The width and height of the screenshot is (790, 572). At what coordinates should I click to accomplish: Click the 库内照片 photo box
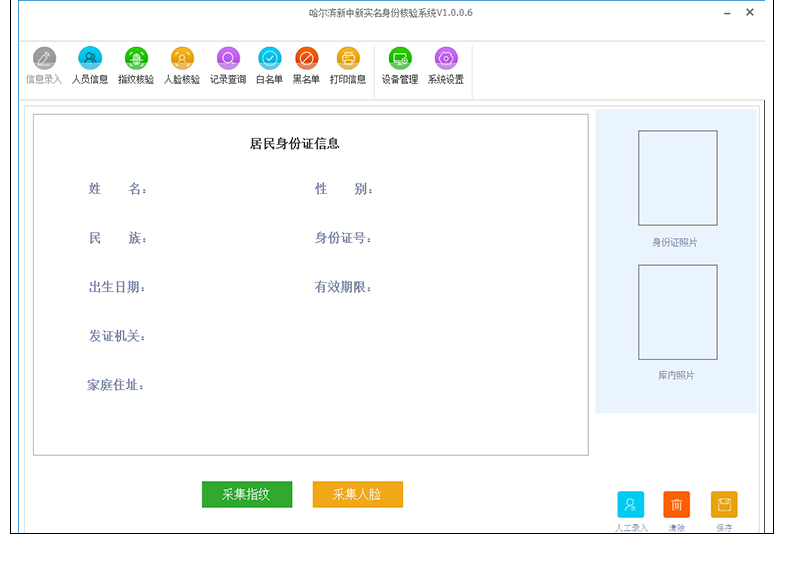678,312
